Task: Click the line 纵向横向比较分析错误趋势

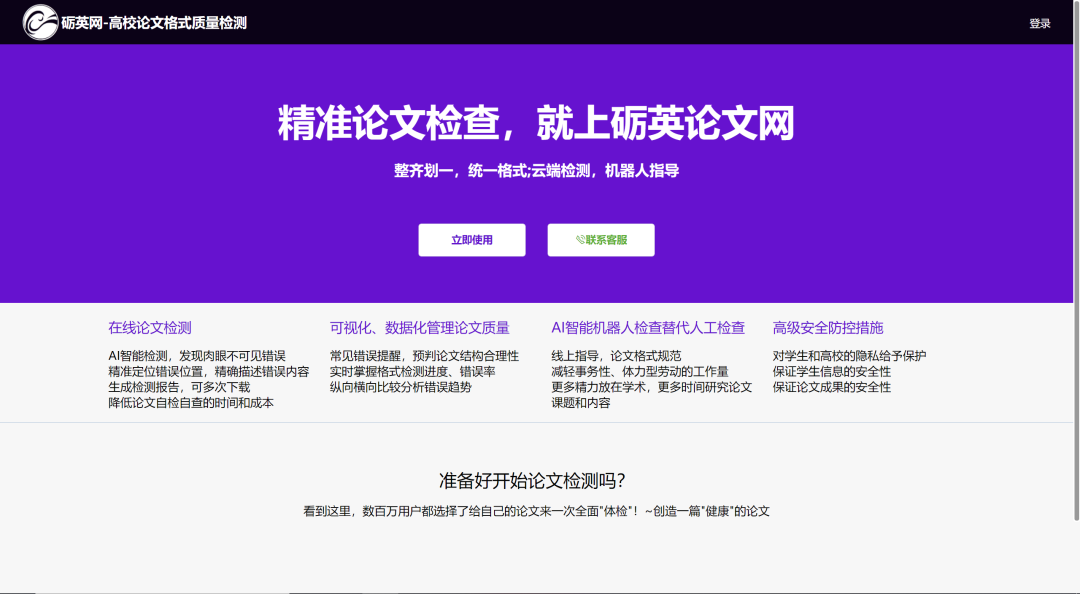Action: click(x=401, y=387)
